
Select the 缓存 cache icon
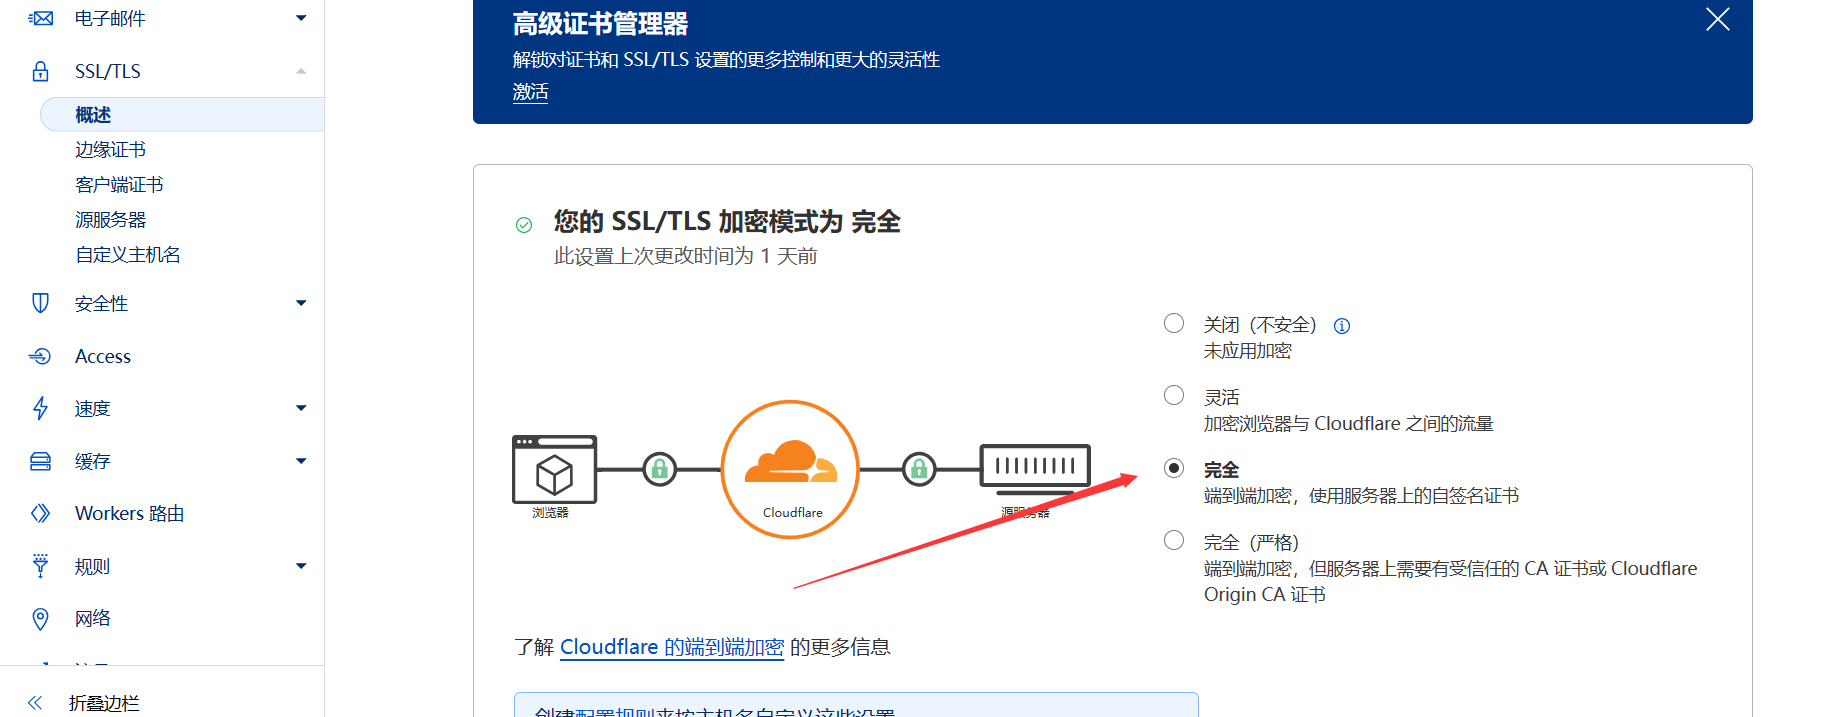40,460
